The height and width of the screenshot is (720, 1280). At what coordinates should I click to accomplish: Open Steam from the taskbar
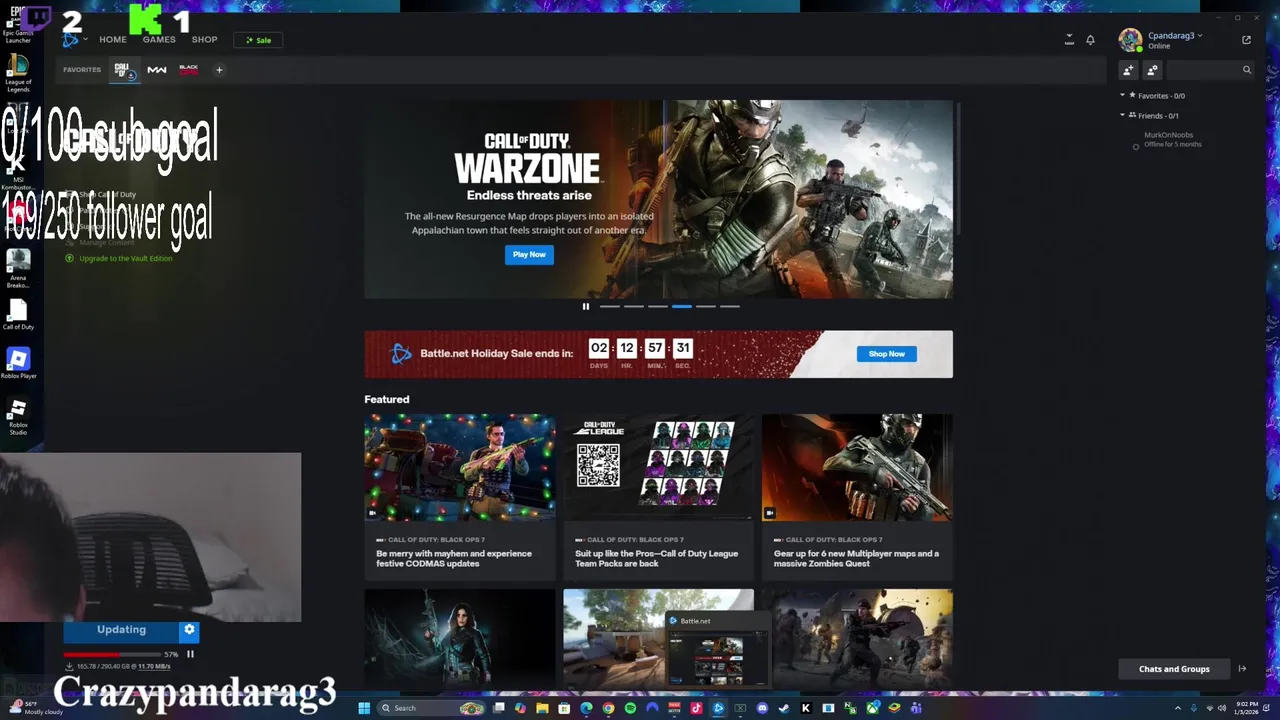pos(784,708)
